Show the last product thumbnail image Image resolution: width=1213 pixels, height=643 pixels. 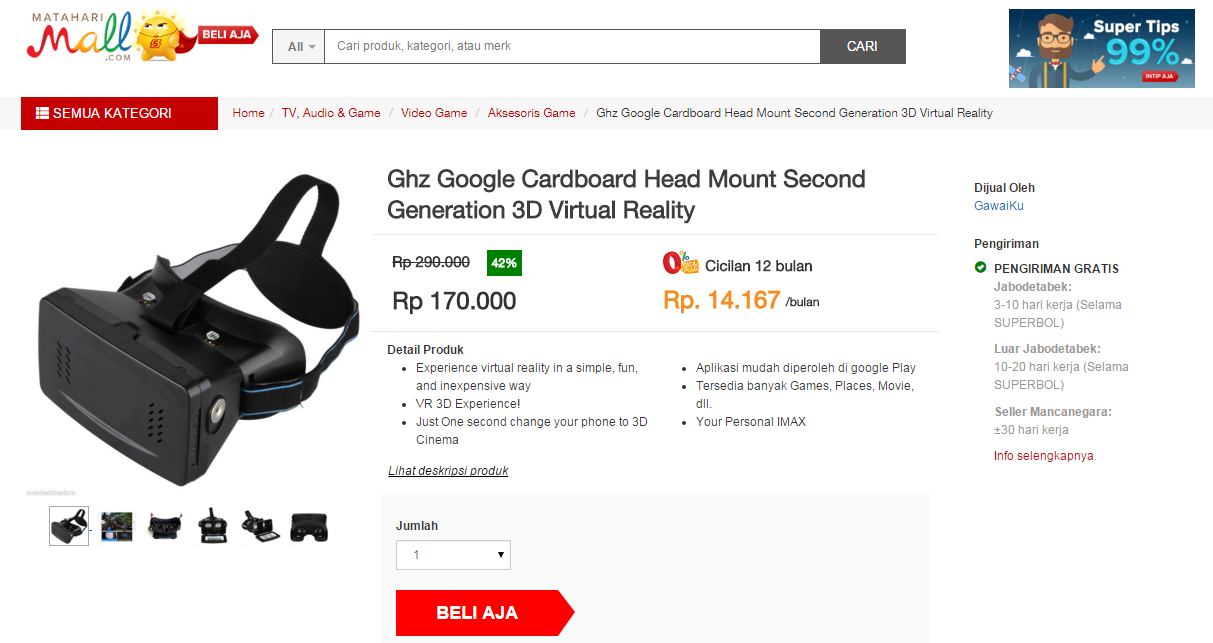point(309,526)
